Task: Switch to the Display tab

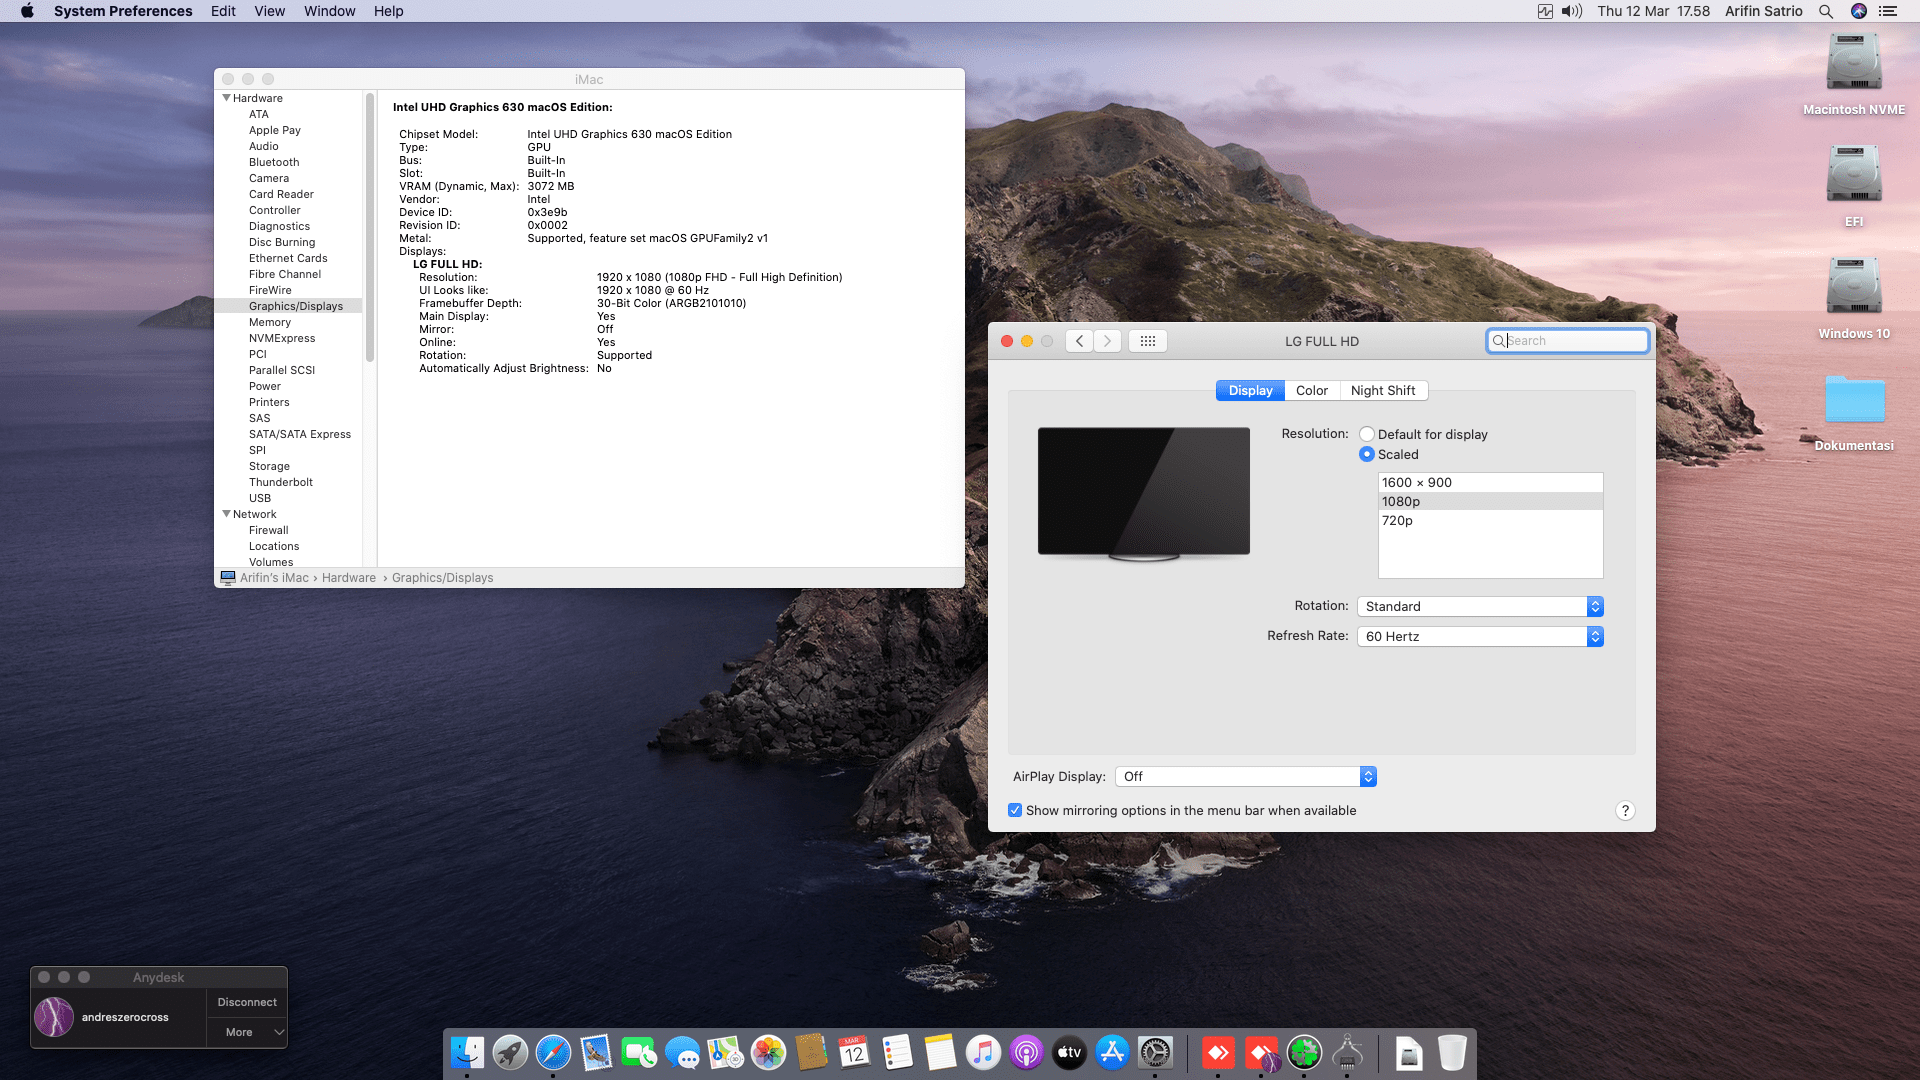Action: (1250, 390)
